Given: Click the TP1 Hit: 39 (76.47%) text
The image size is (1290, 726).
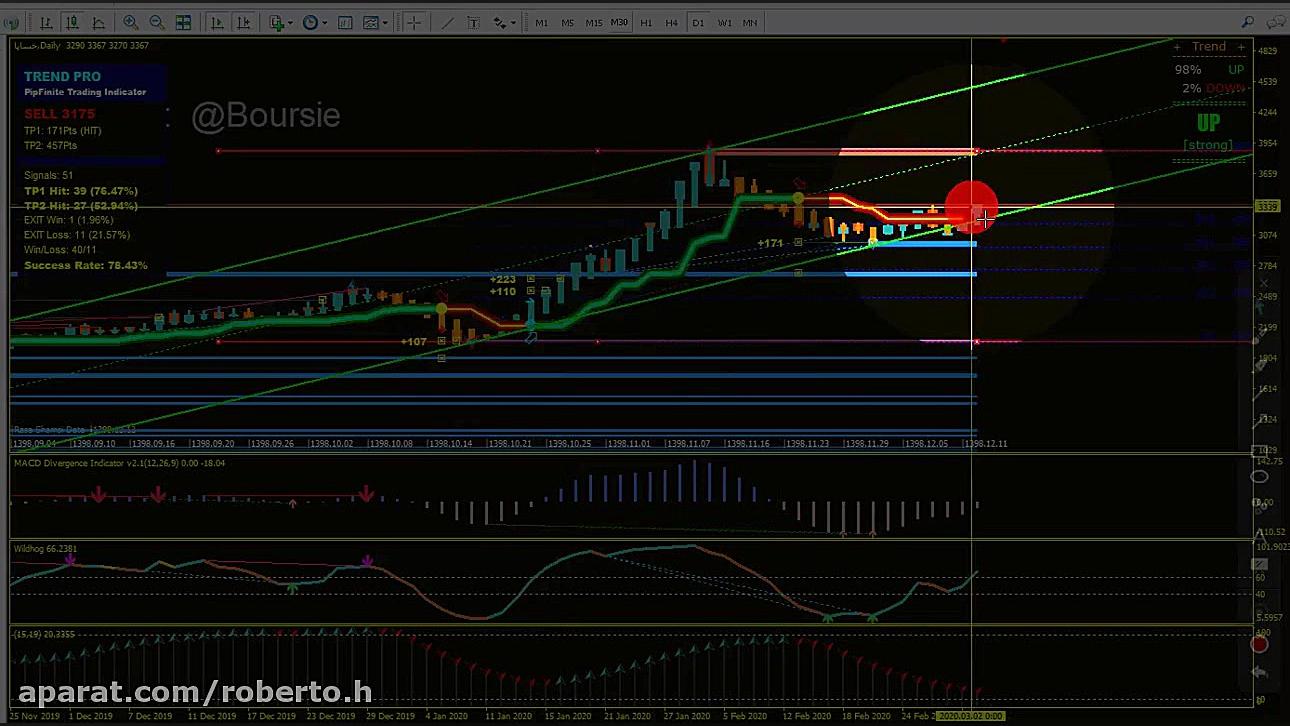Looking at the screenshot, I should pyautogui.click(x=81, y=191).
